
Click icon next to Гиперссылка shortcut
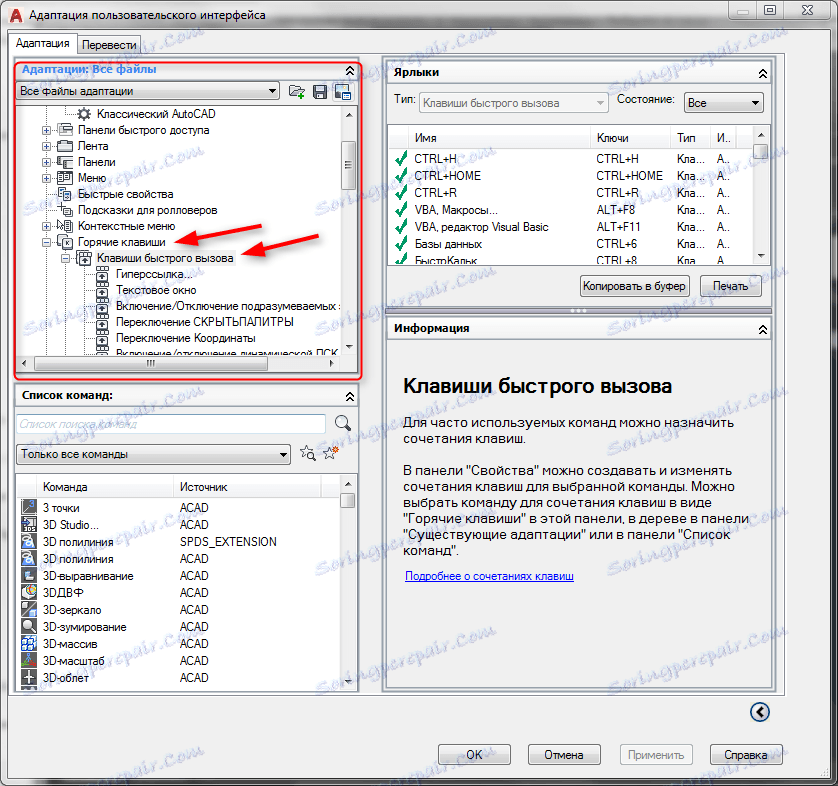click(x=102, y=274)
